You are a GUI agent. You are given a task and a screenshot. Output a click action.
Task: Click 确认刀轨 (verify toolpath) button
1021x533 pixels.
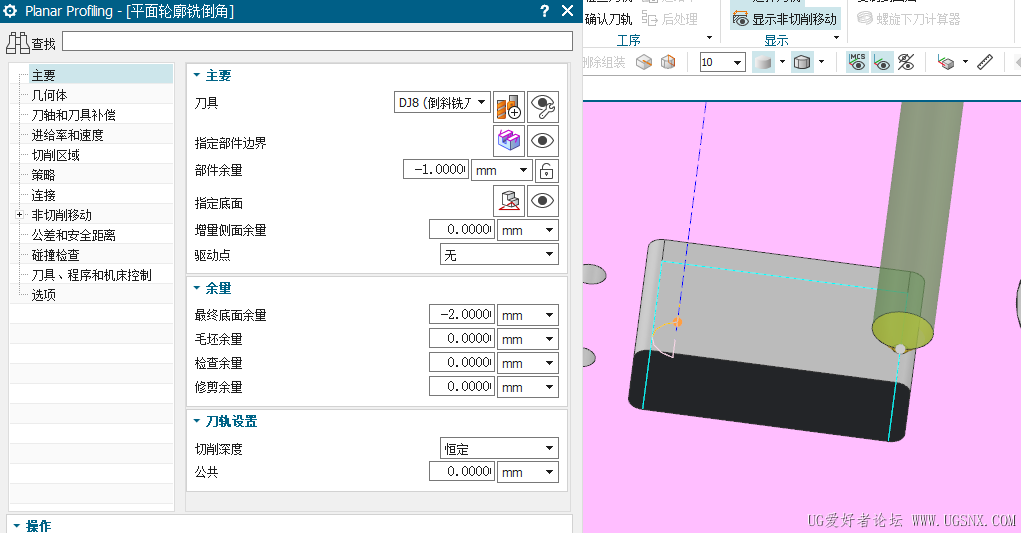(x=608, y=19)
